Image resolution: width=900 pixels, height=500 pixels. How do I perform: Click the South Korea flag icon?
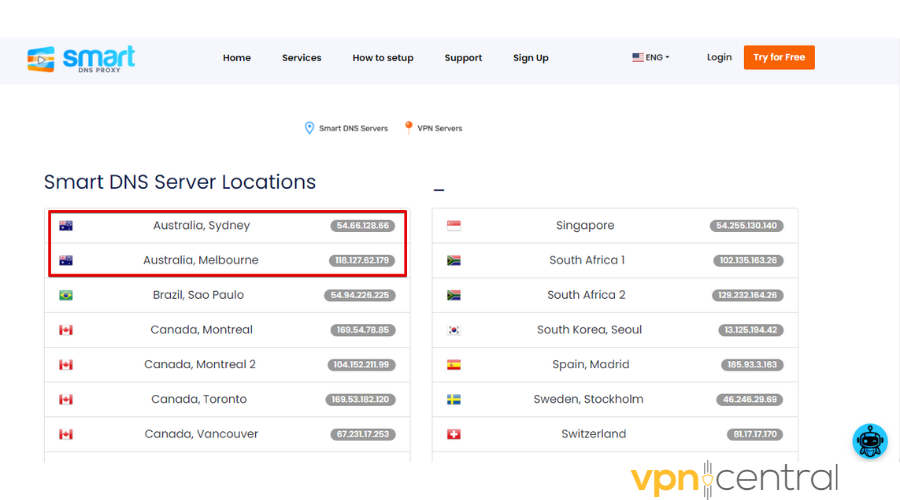(454, 330)
